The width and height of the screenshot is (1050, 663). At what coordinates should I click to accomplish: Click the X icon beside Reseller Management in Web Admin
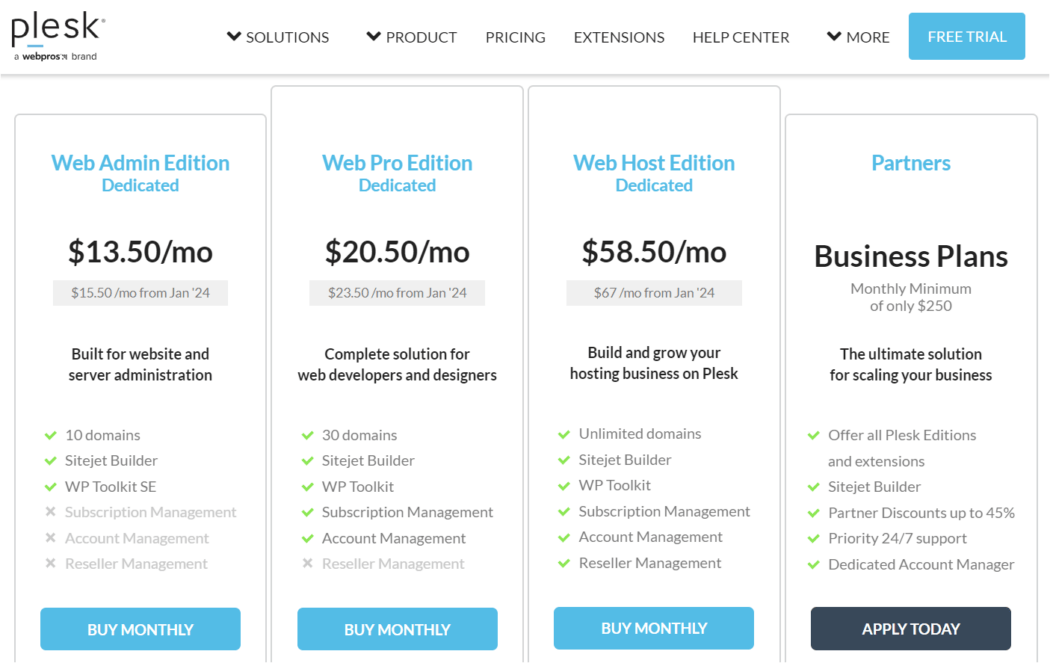click(48, 563)
